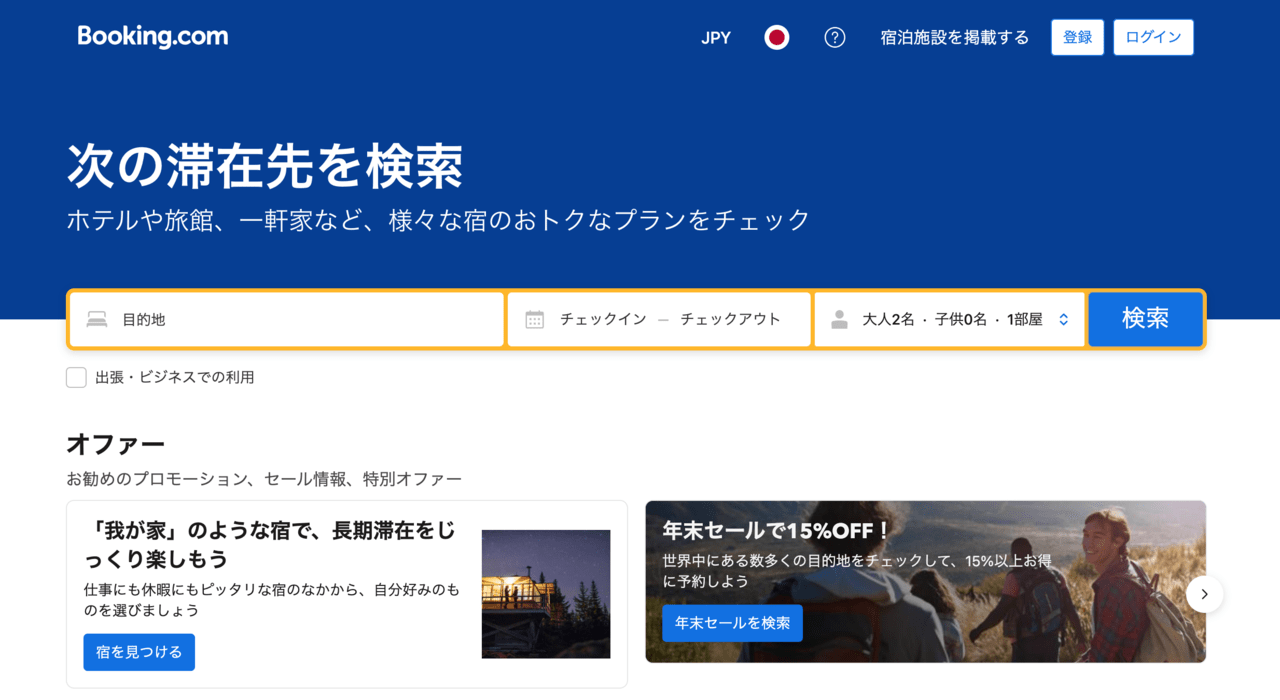Screen dimensions: 1280x700
Task: Click the person icon in the guest selector
Action: pyautogui.click(x=838, y=319)
